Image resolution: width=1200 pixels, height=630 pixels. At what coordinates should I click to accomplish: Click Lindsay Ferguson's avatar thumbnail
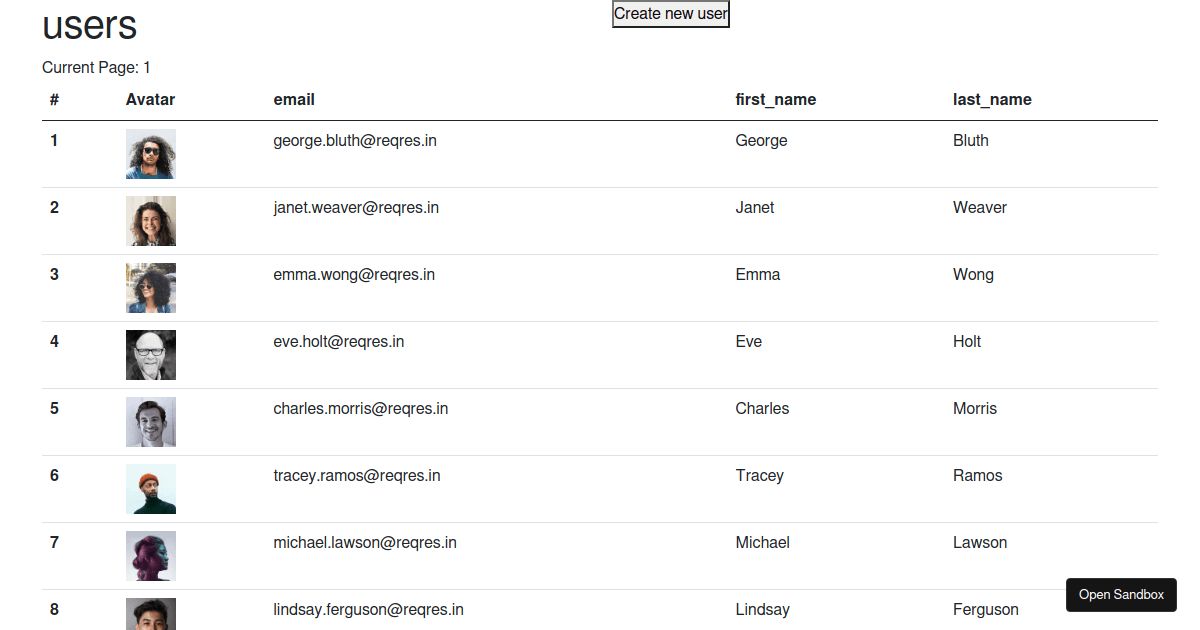pos(151,614)
